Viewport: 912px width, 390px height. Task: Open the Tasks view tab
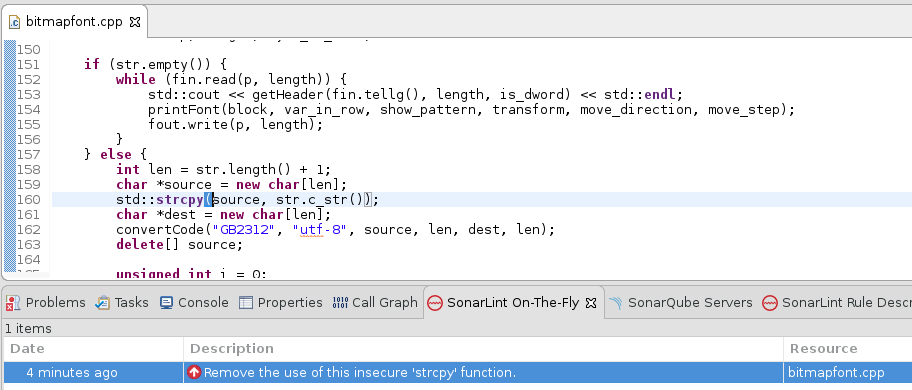(x=122, y=302)
